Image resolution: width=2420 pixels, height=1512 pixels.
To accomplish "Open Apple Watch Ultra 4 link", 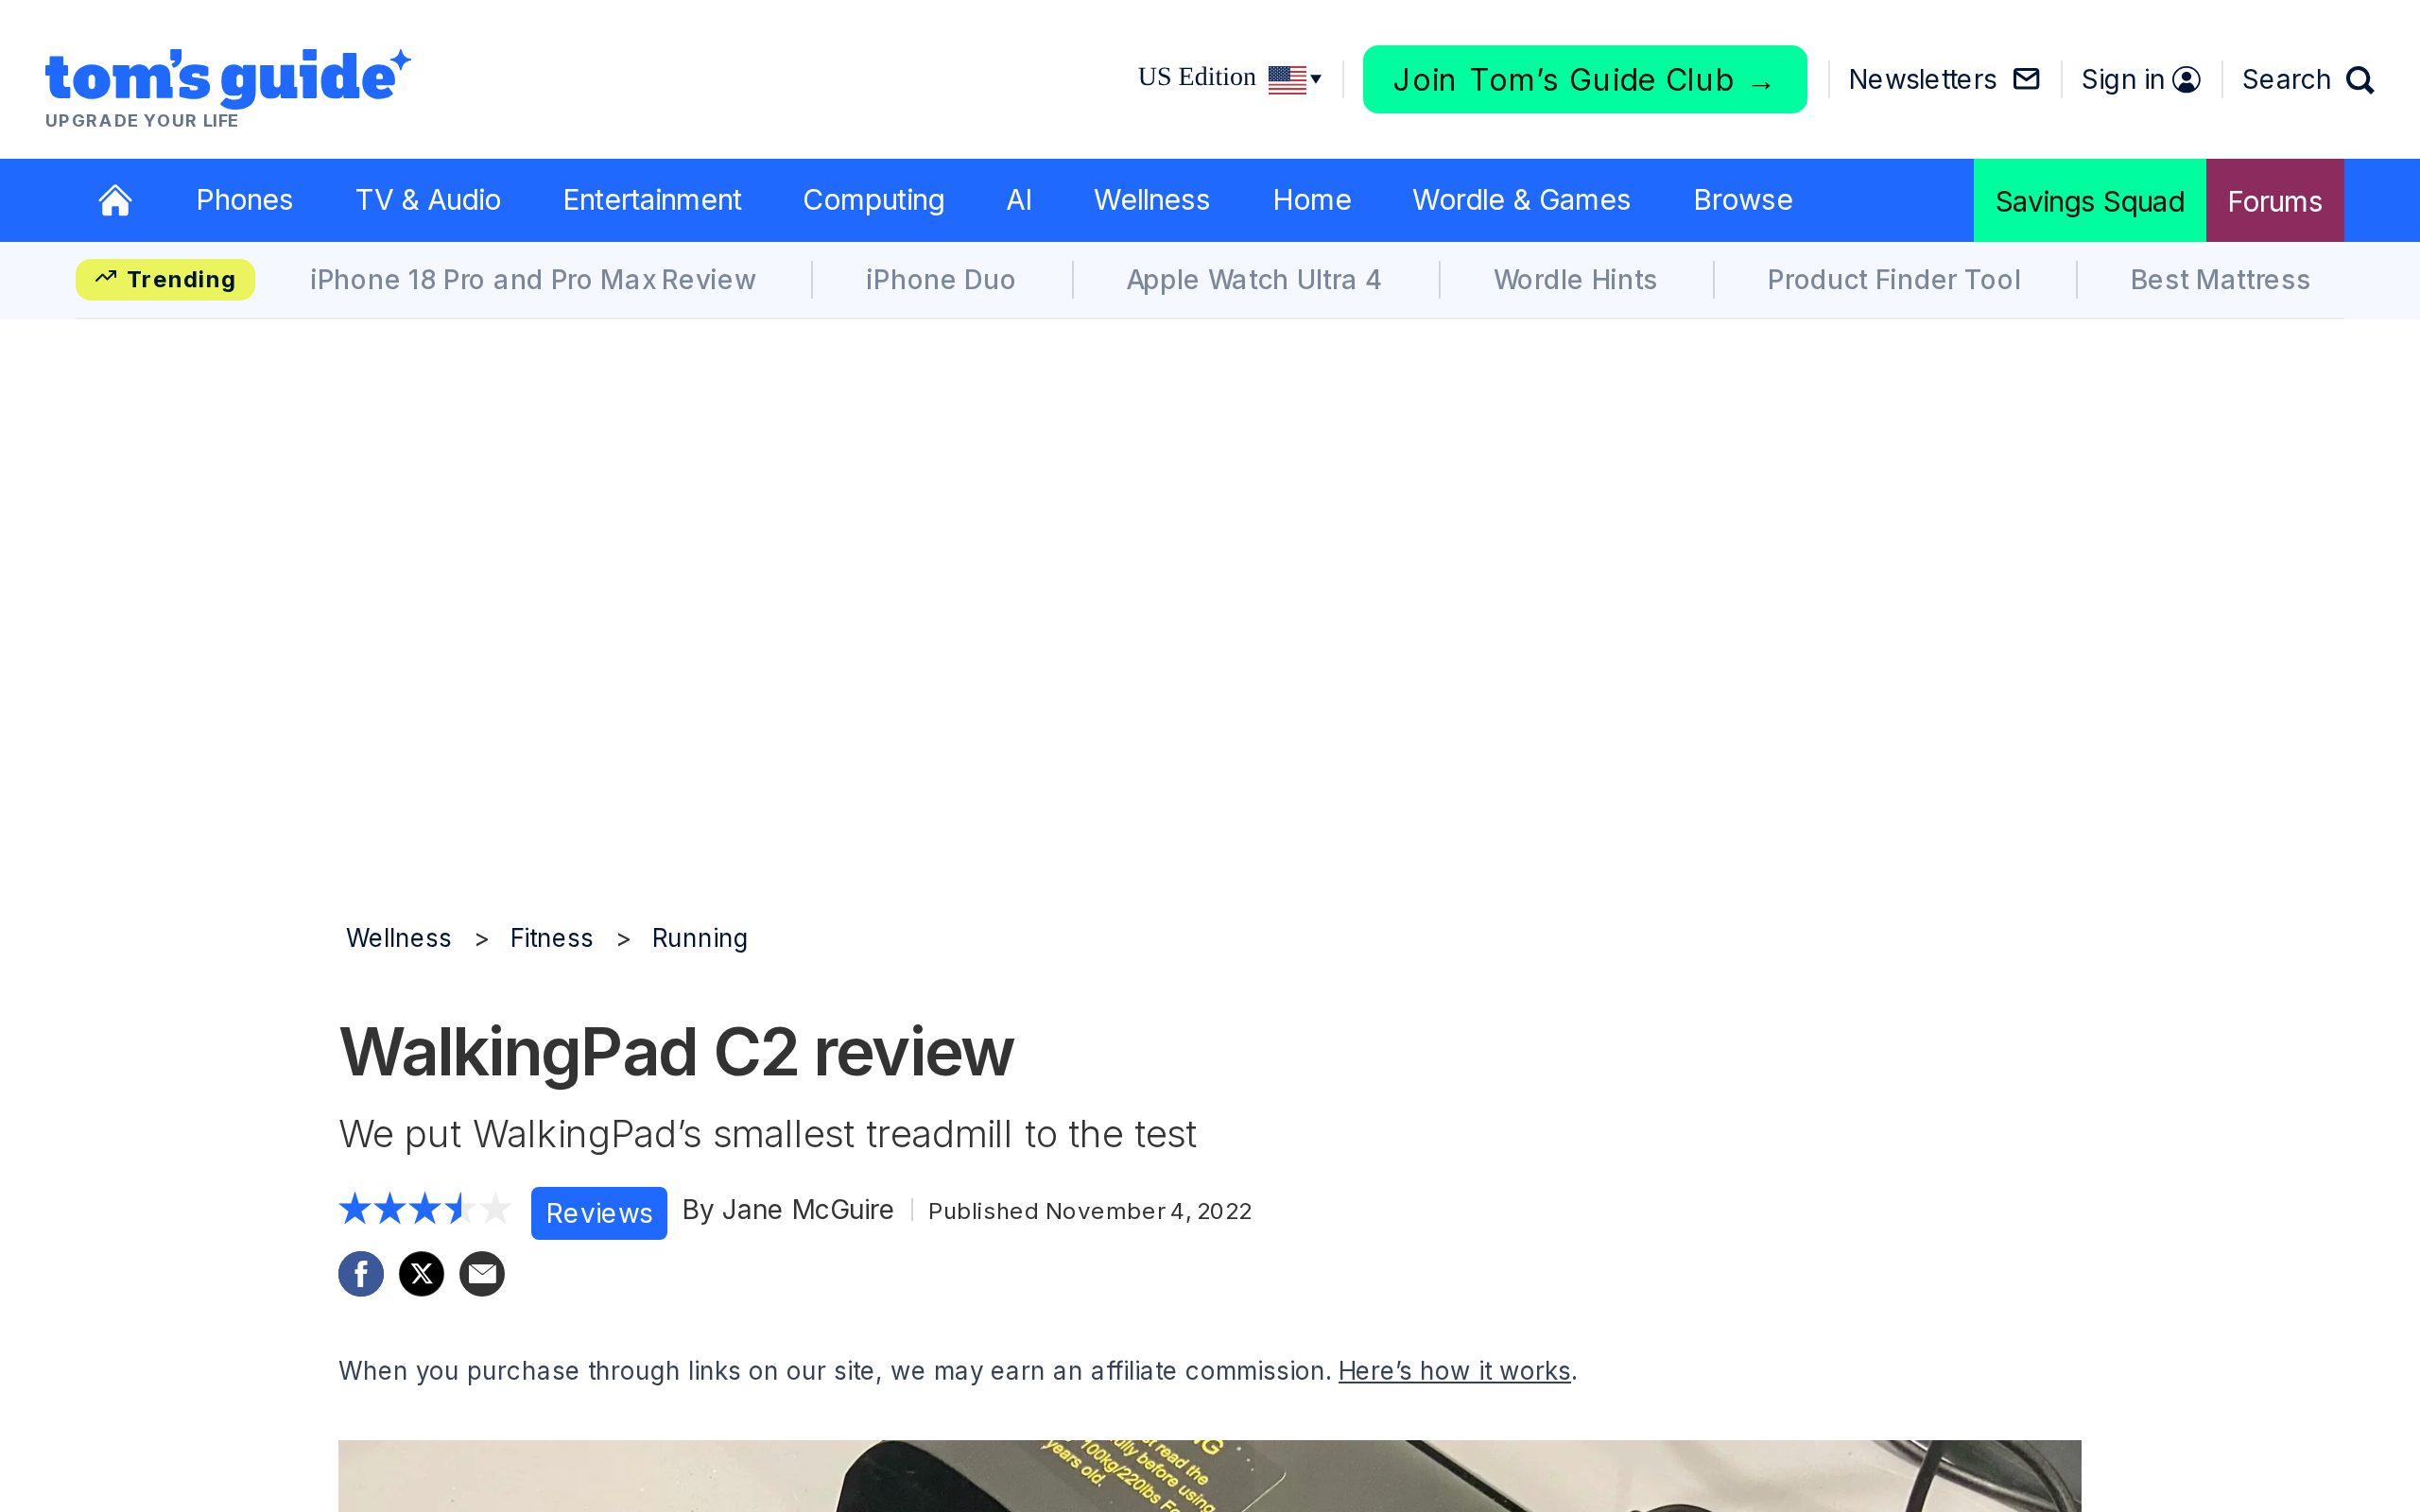I will [x=1254, y=280].
